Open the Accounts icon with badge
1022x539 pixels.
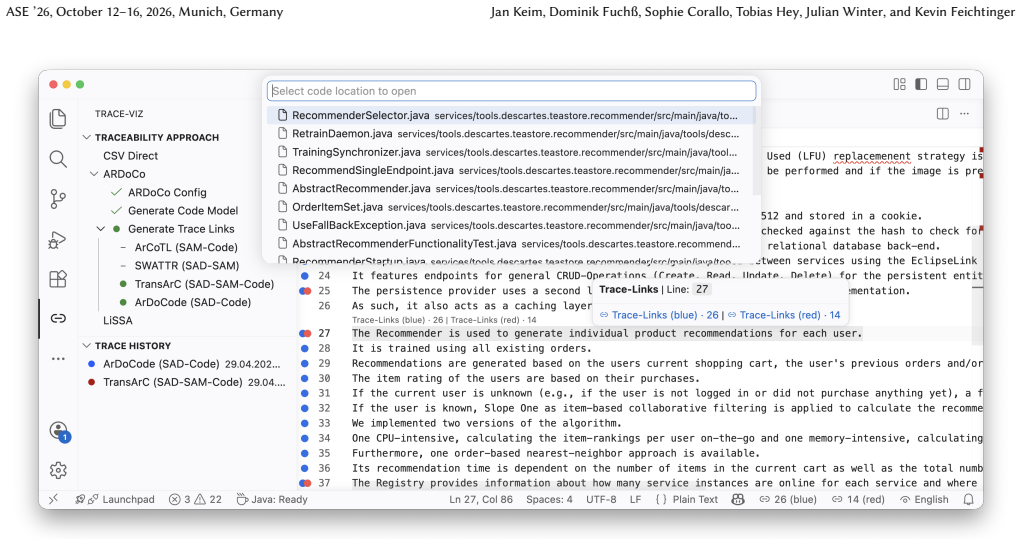coord(59,431)
